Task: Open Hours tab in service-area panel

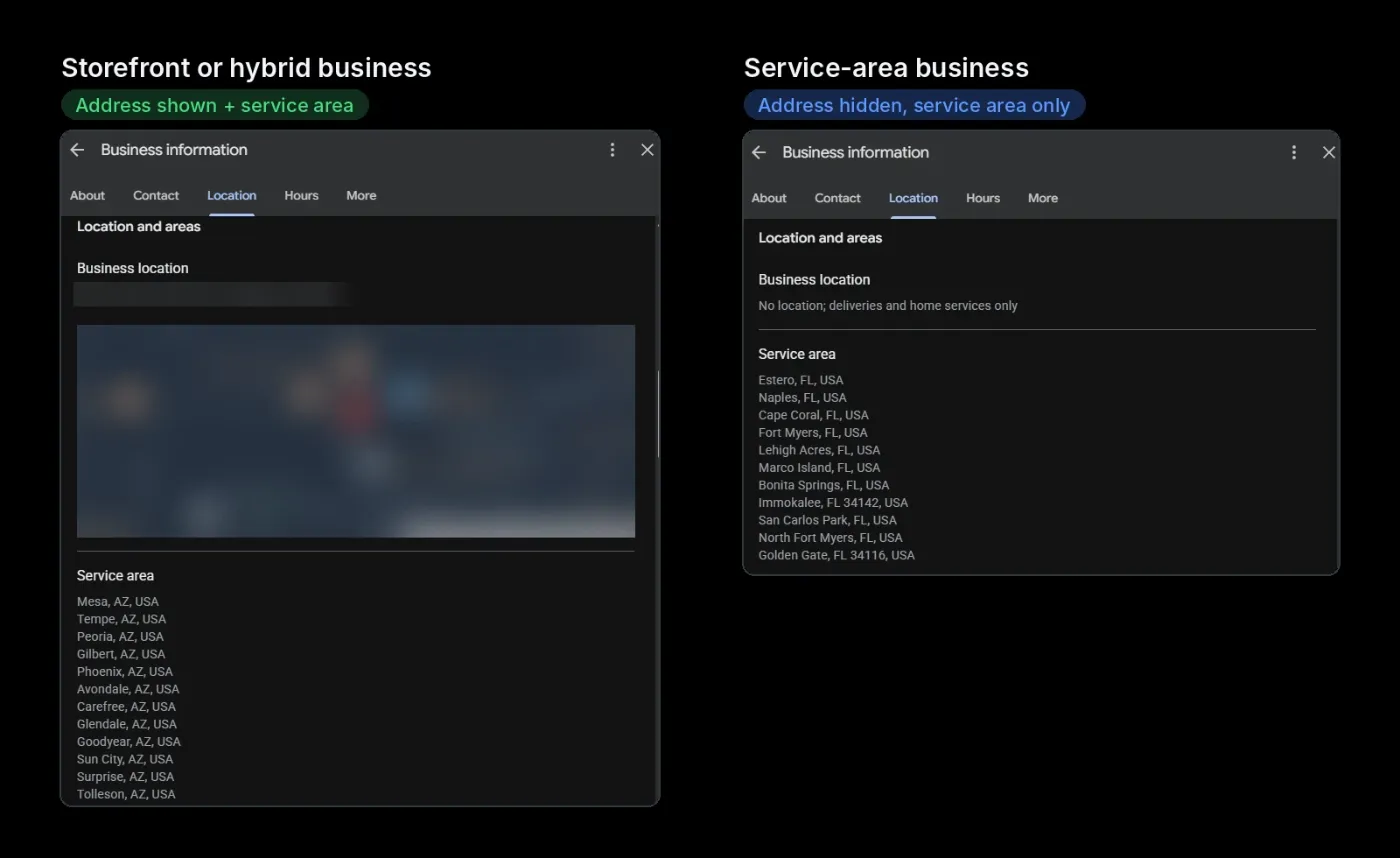Action: 983,198
